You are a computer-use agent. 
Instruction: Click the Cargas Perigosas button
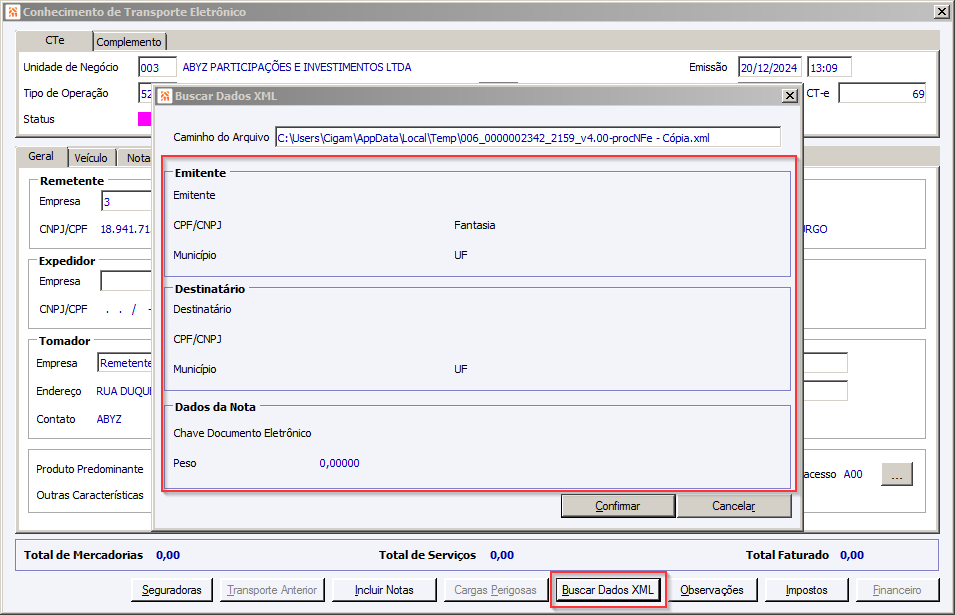tap(495, 590)
